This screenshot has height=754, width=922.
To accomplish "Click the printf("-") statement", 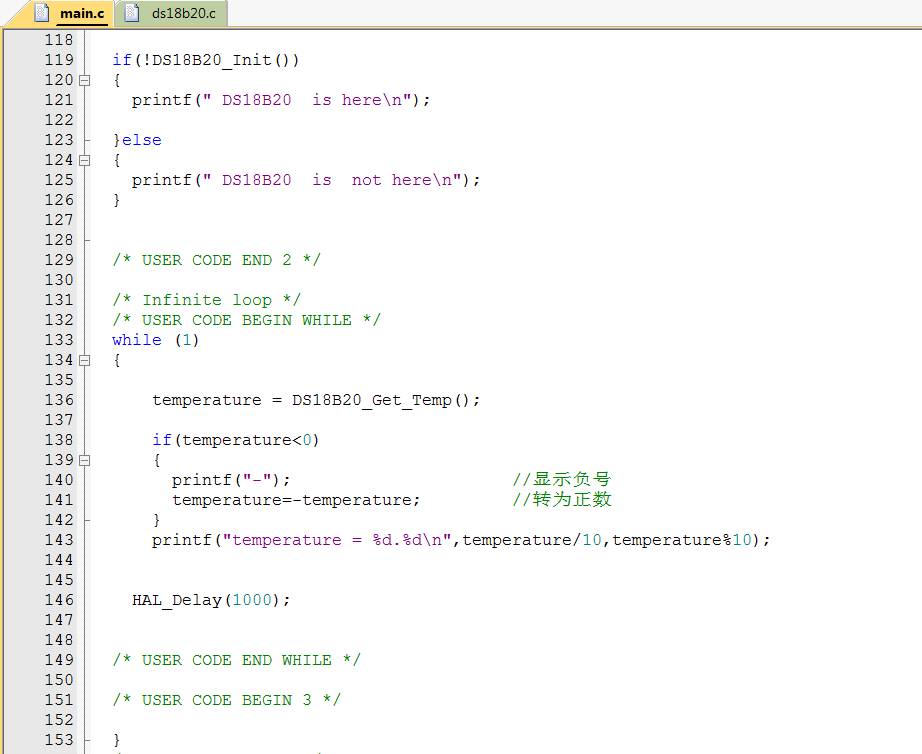I will pyautogui.click(x=231, y=480).
